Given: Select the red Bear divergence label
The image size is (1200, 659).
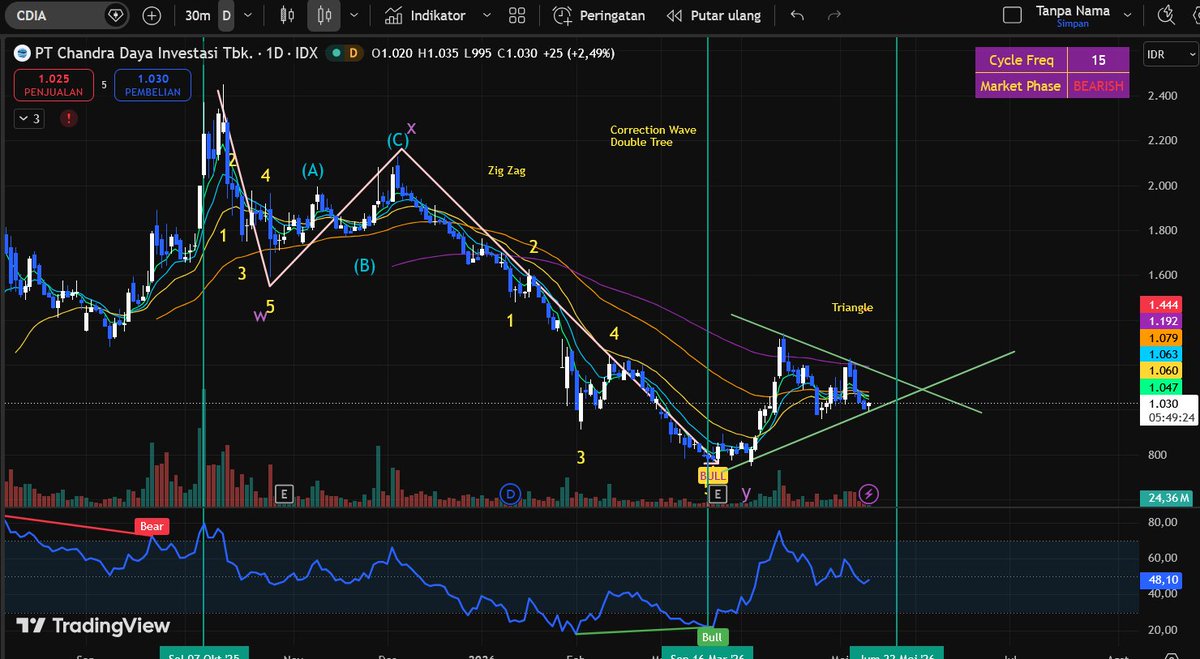Looking at the screenshot, I should [152, 526].
